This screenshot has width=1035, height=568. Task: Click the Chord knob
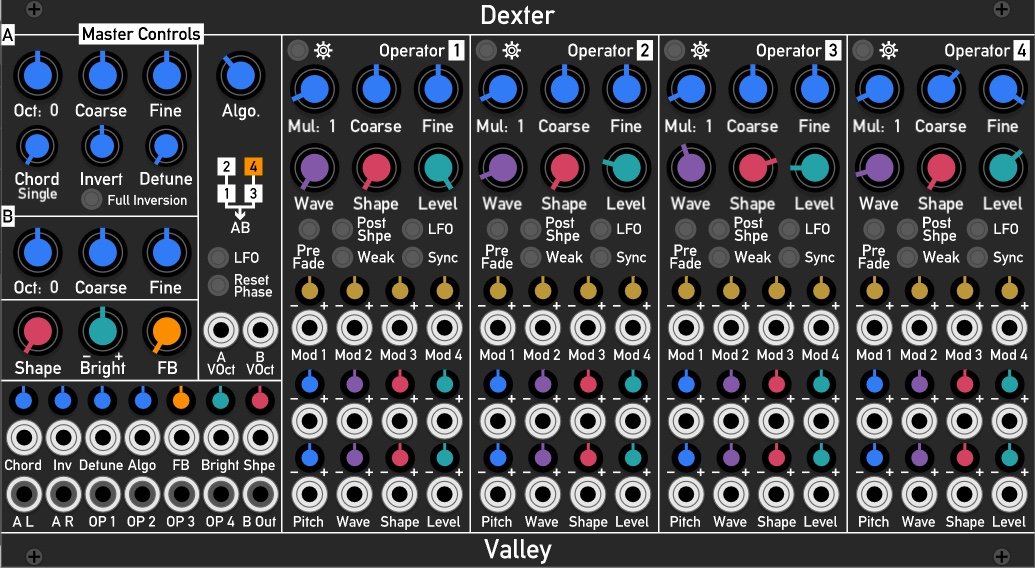[x=38, y=146]
